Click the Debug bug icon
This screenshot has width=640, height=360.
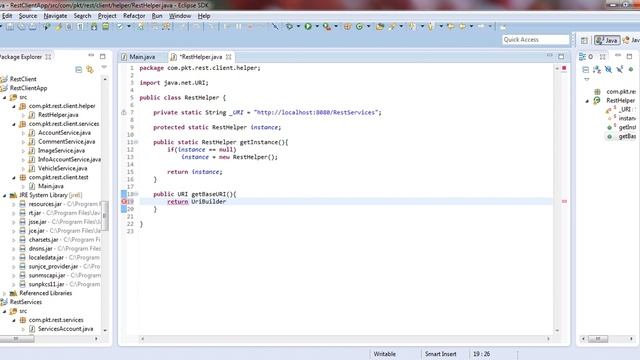tap(289, 27)
